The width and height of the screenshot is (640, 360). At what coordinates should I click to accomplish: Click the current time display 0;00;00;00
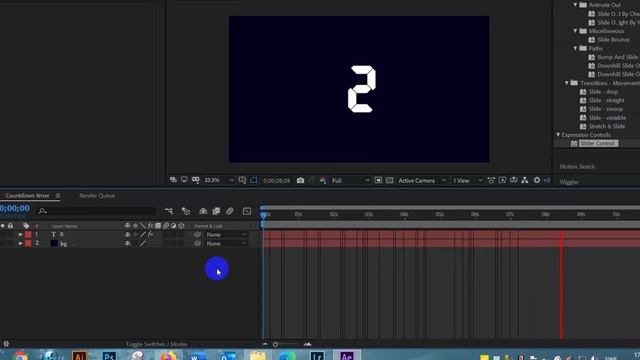click(x=15, y=209)
